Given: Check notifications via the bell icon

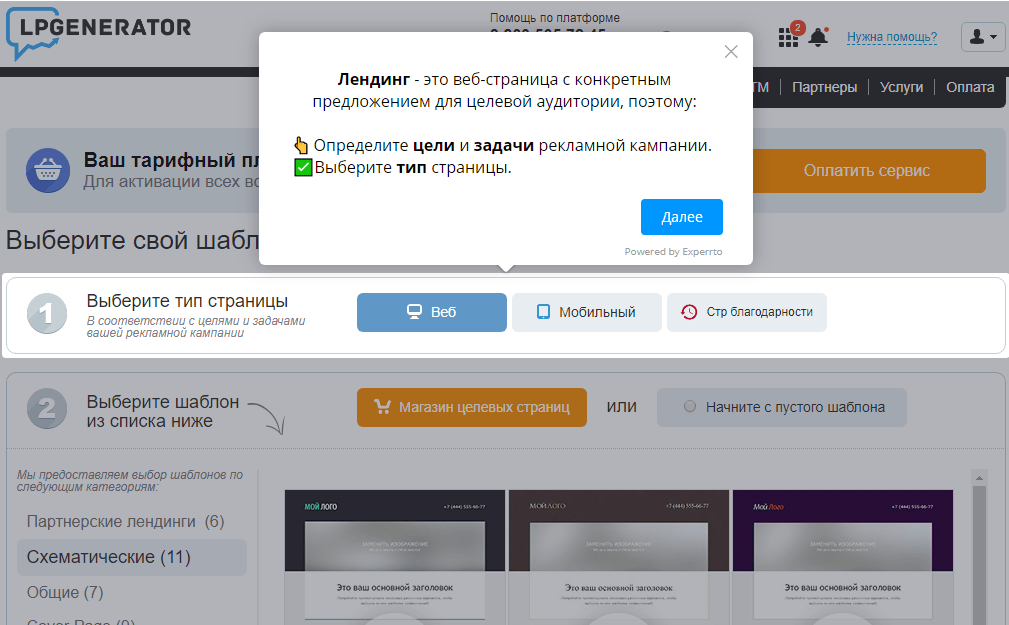Looking at the screenshot, I should point(819,37).
